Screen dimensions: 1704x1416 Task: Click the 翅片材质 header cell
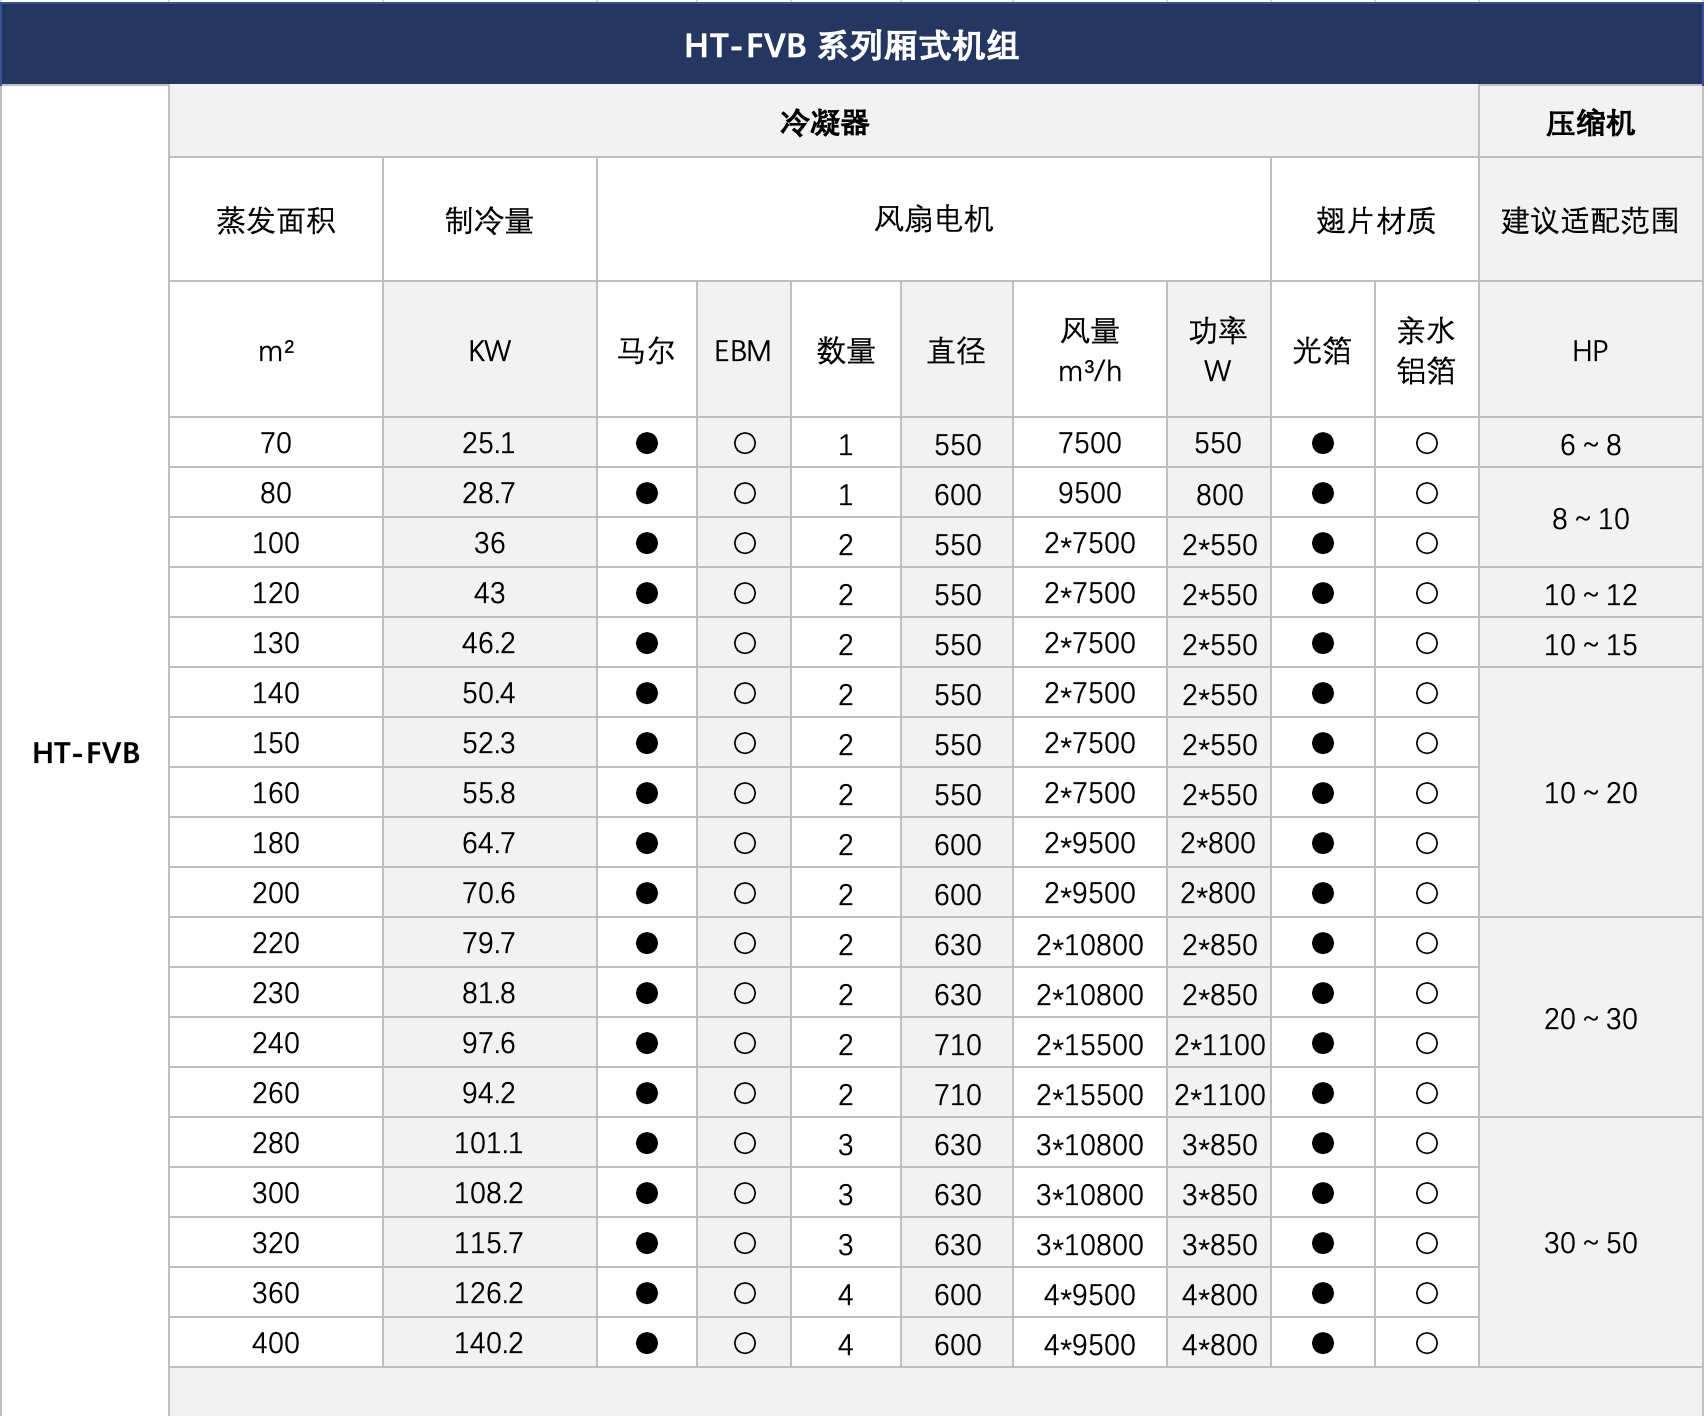point(1375,220)
